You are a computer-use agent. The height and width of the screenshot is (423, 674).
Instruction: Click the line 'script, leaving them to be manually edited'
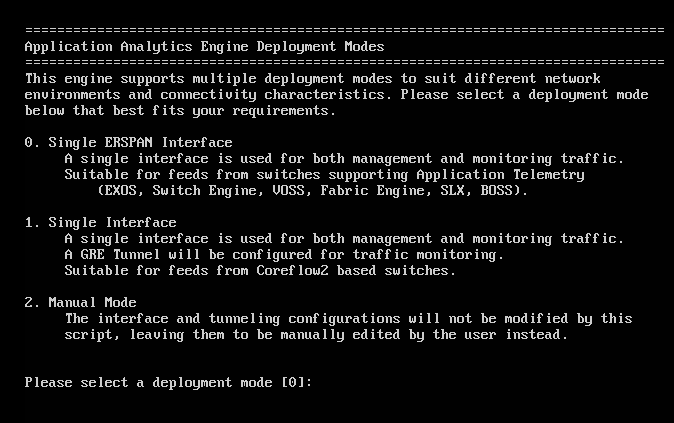click(x=316, y=334)
